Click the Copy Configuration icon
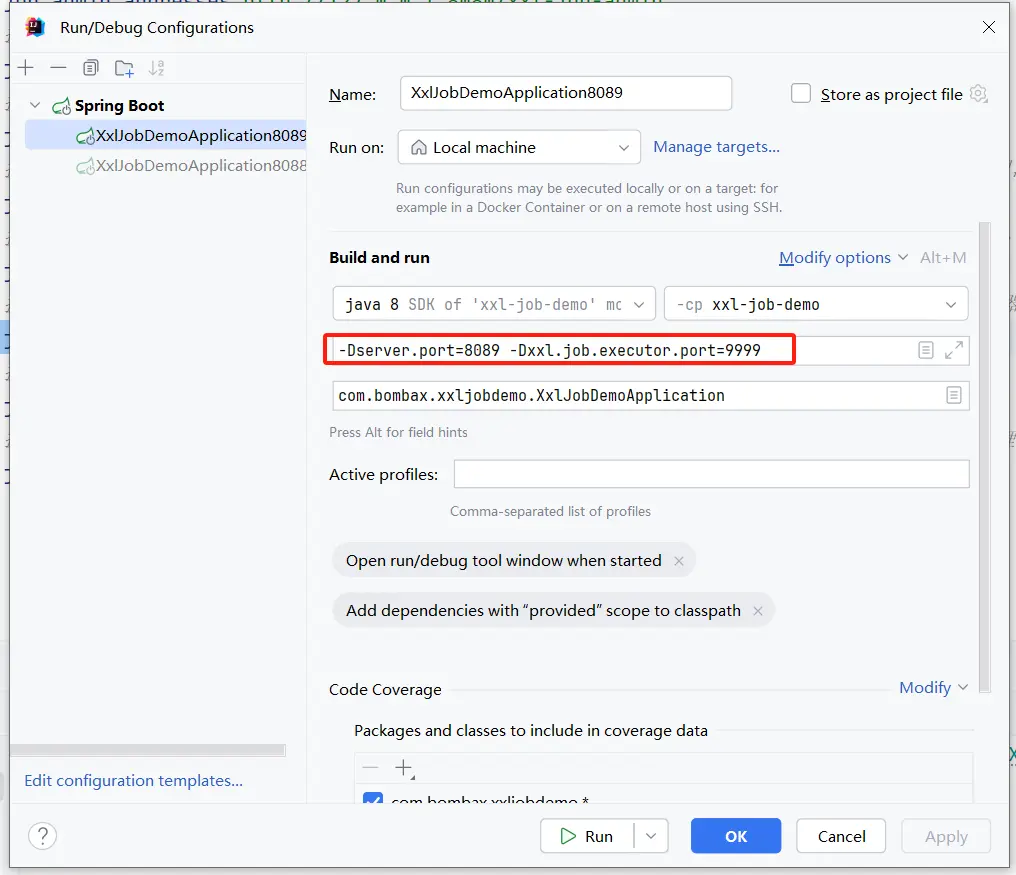The width and height of the screenshot is (1016, 875). pos(91,68)
